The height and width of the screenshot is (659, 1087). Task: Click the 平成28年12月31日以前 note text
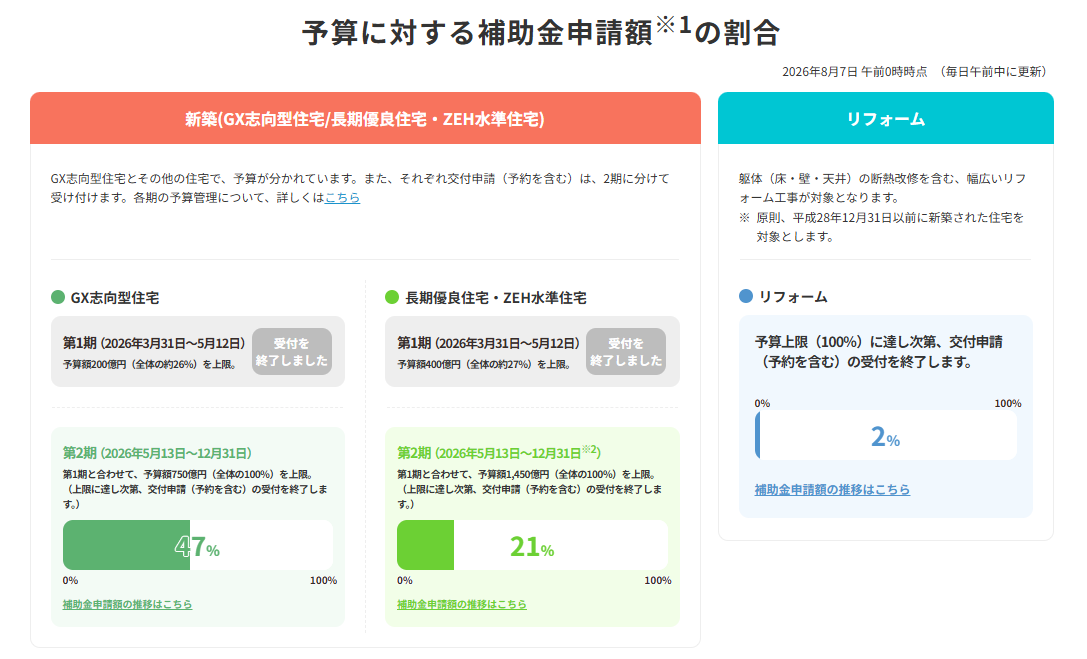pyautogui.click(x=882, y=227)
